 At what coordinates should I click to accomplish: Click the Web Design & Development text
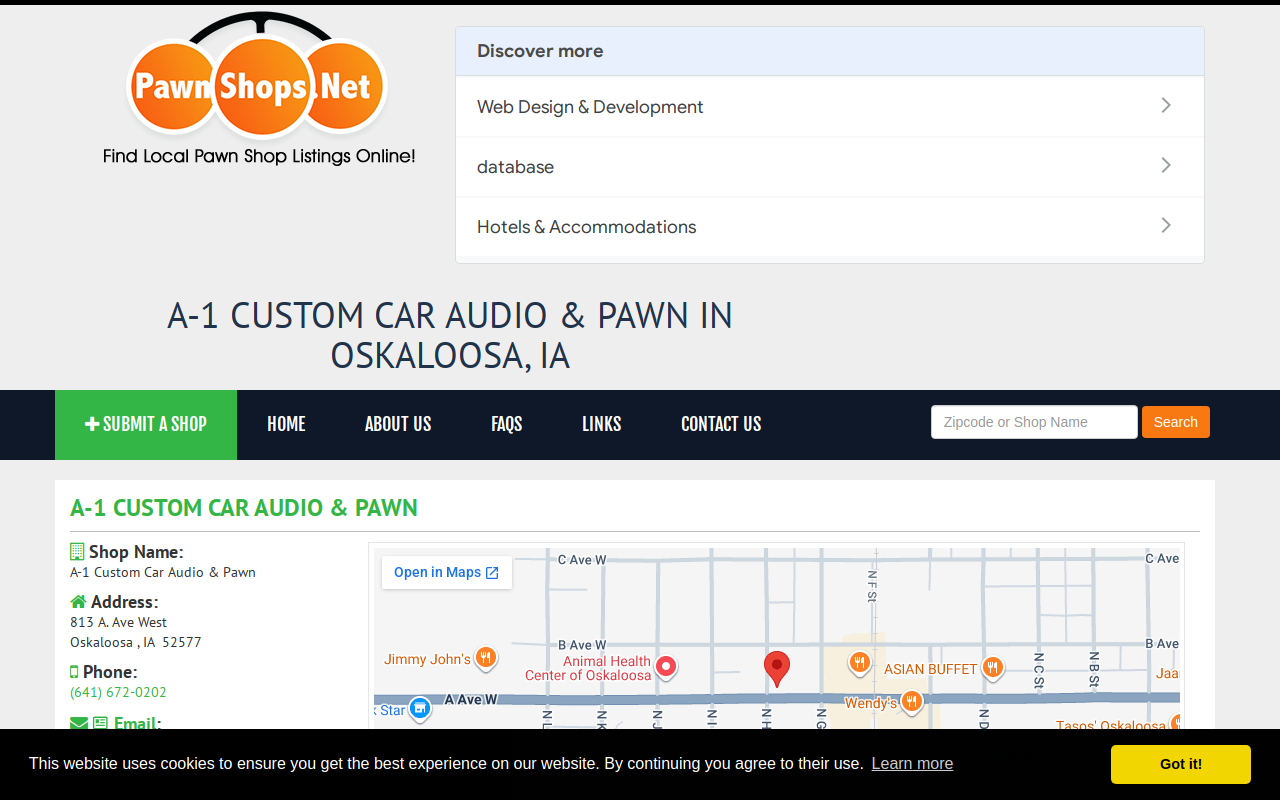pos(590,107)
